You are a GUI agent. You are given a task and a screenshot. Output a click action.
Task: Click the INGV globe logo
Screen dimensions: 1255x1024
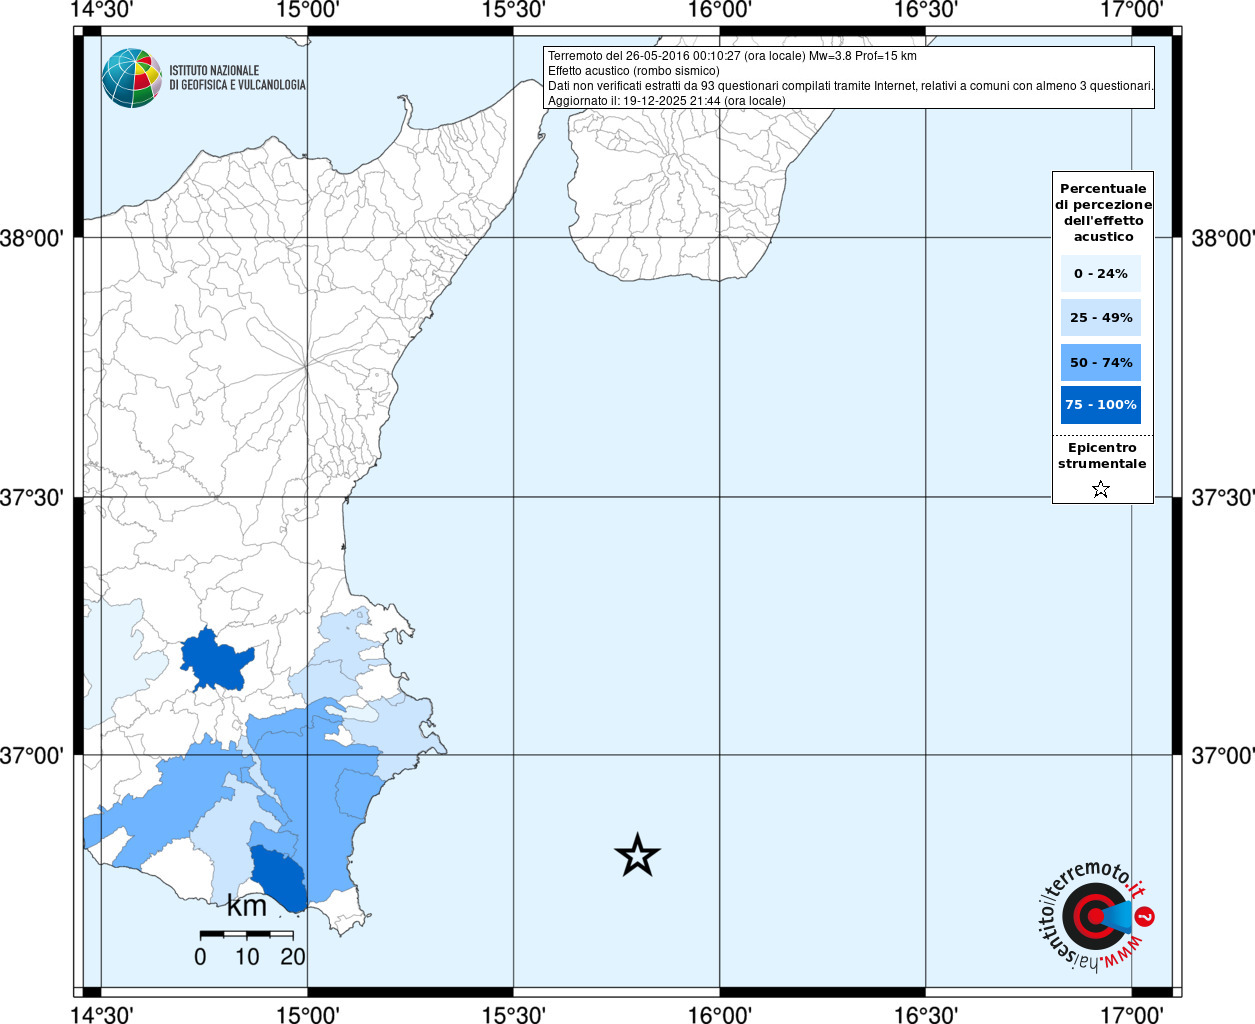coord(132,78)
